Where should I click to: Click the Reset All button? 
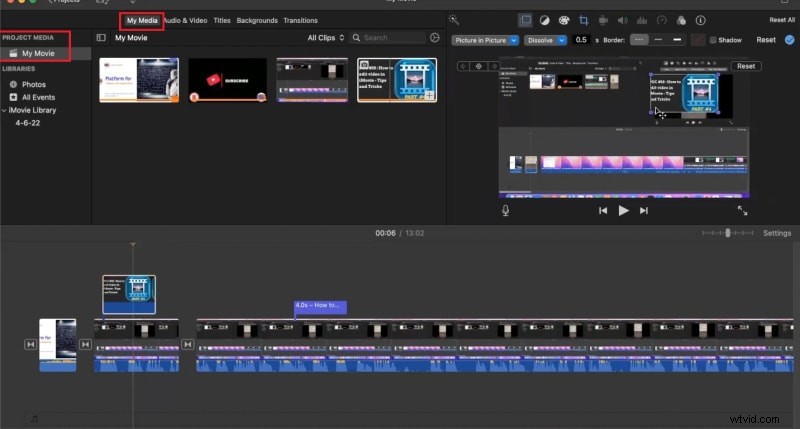782,20
